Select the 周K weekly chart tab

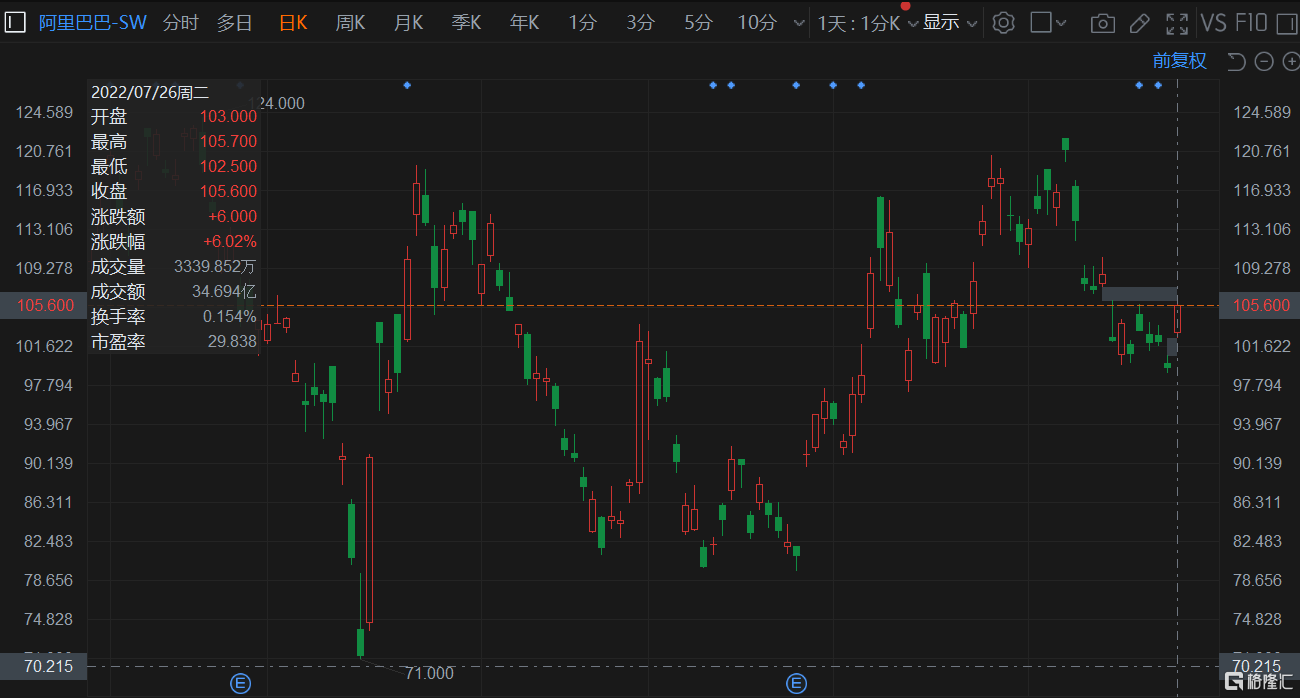coord(351,23)
